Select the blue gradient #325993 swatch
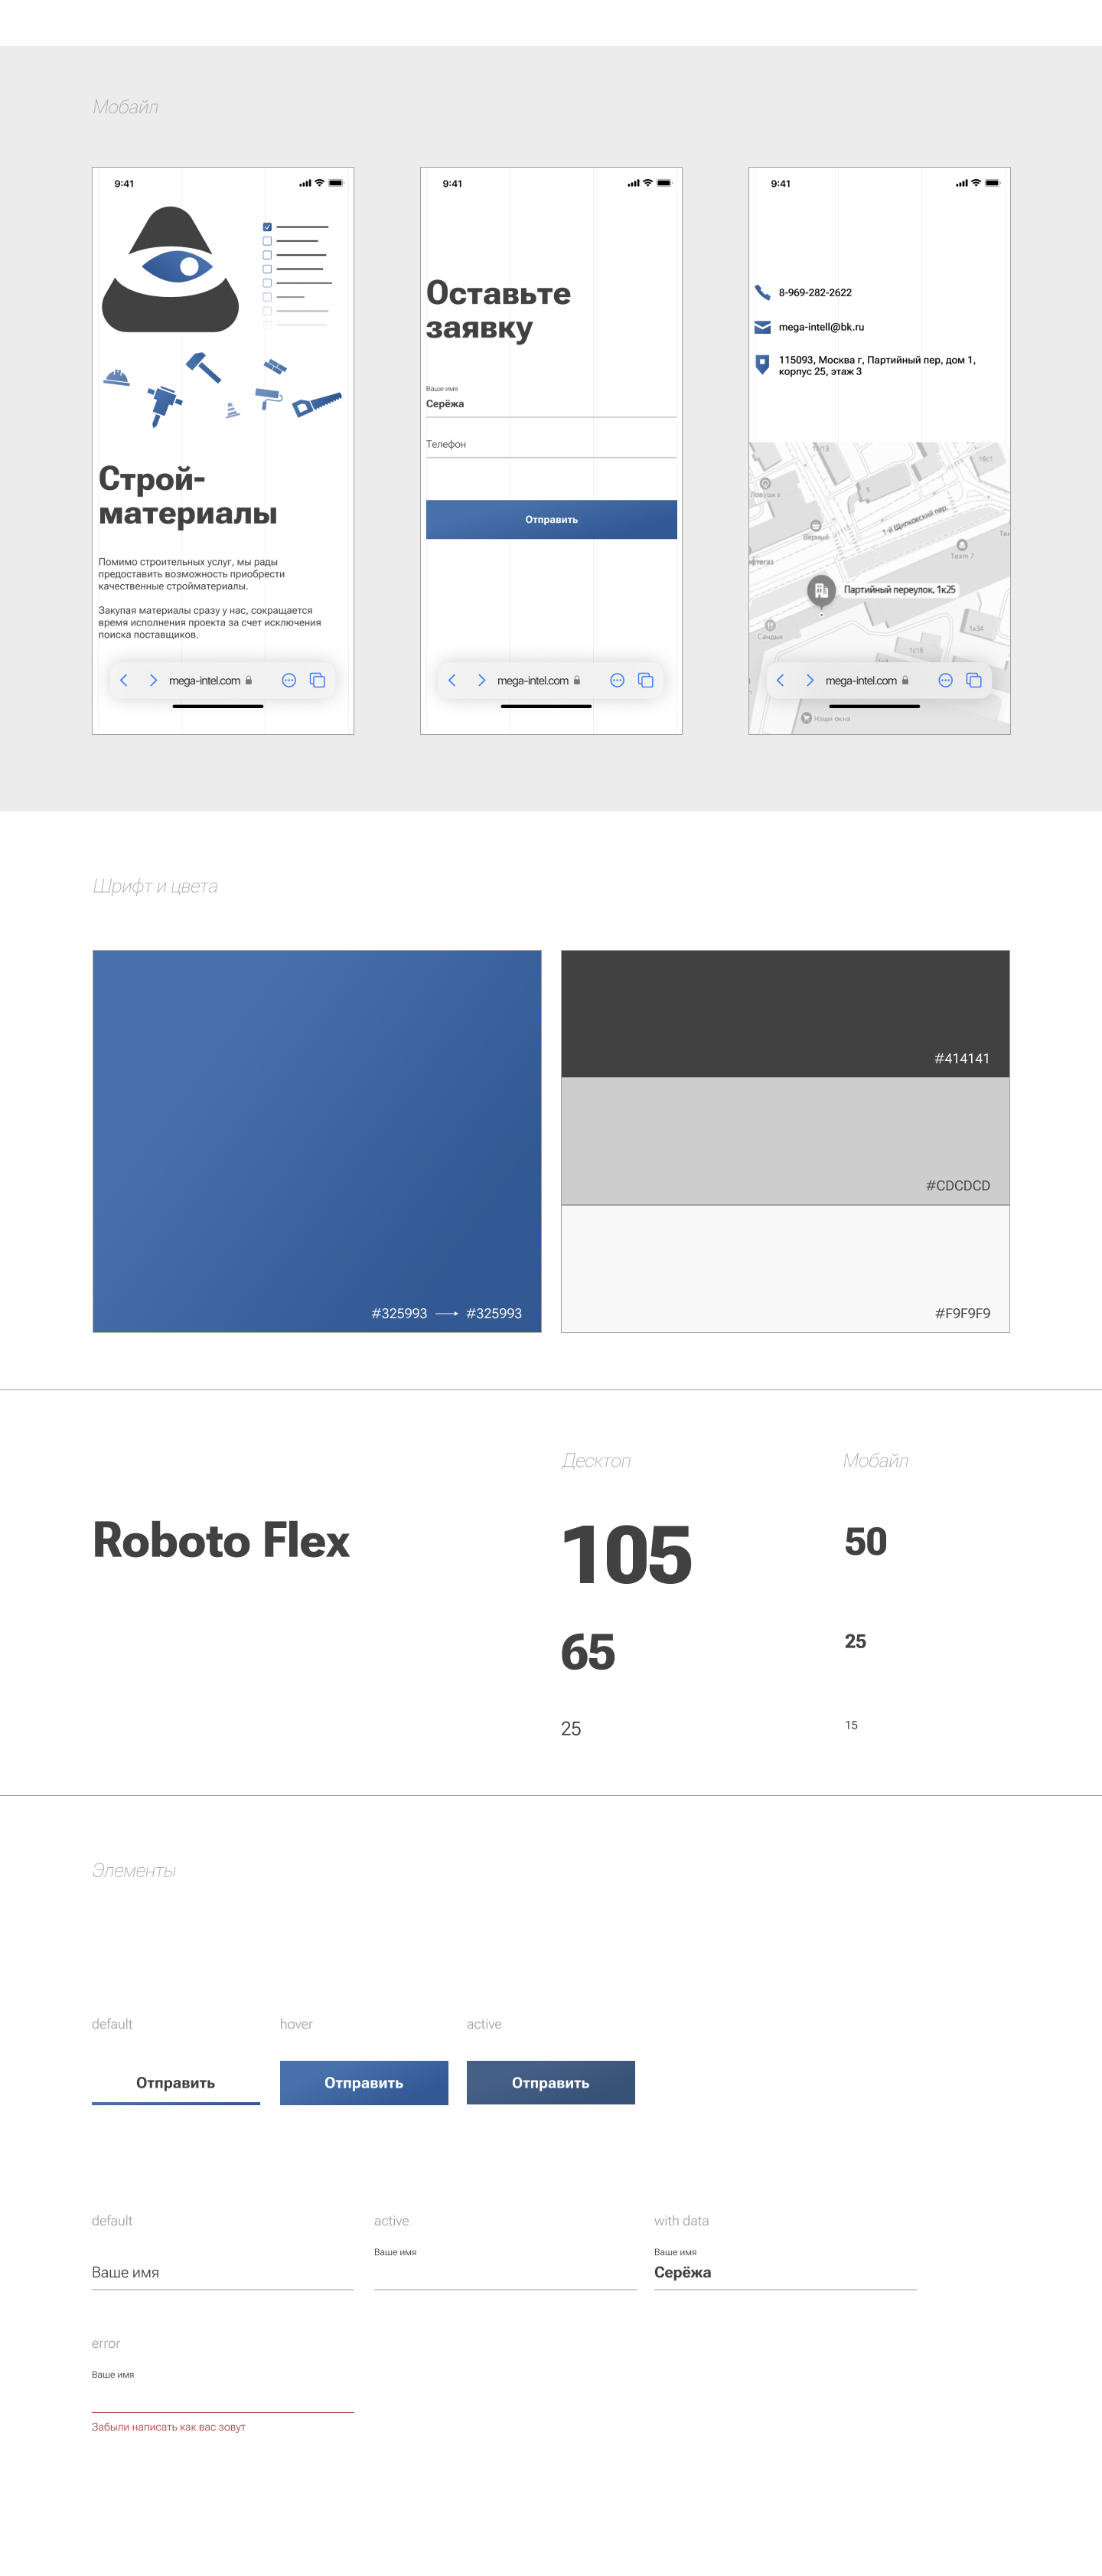 pos(317,1141)
